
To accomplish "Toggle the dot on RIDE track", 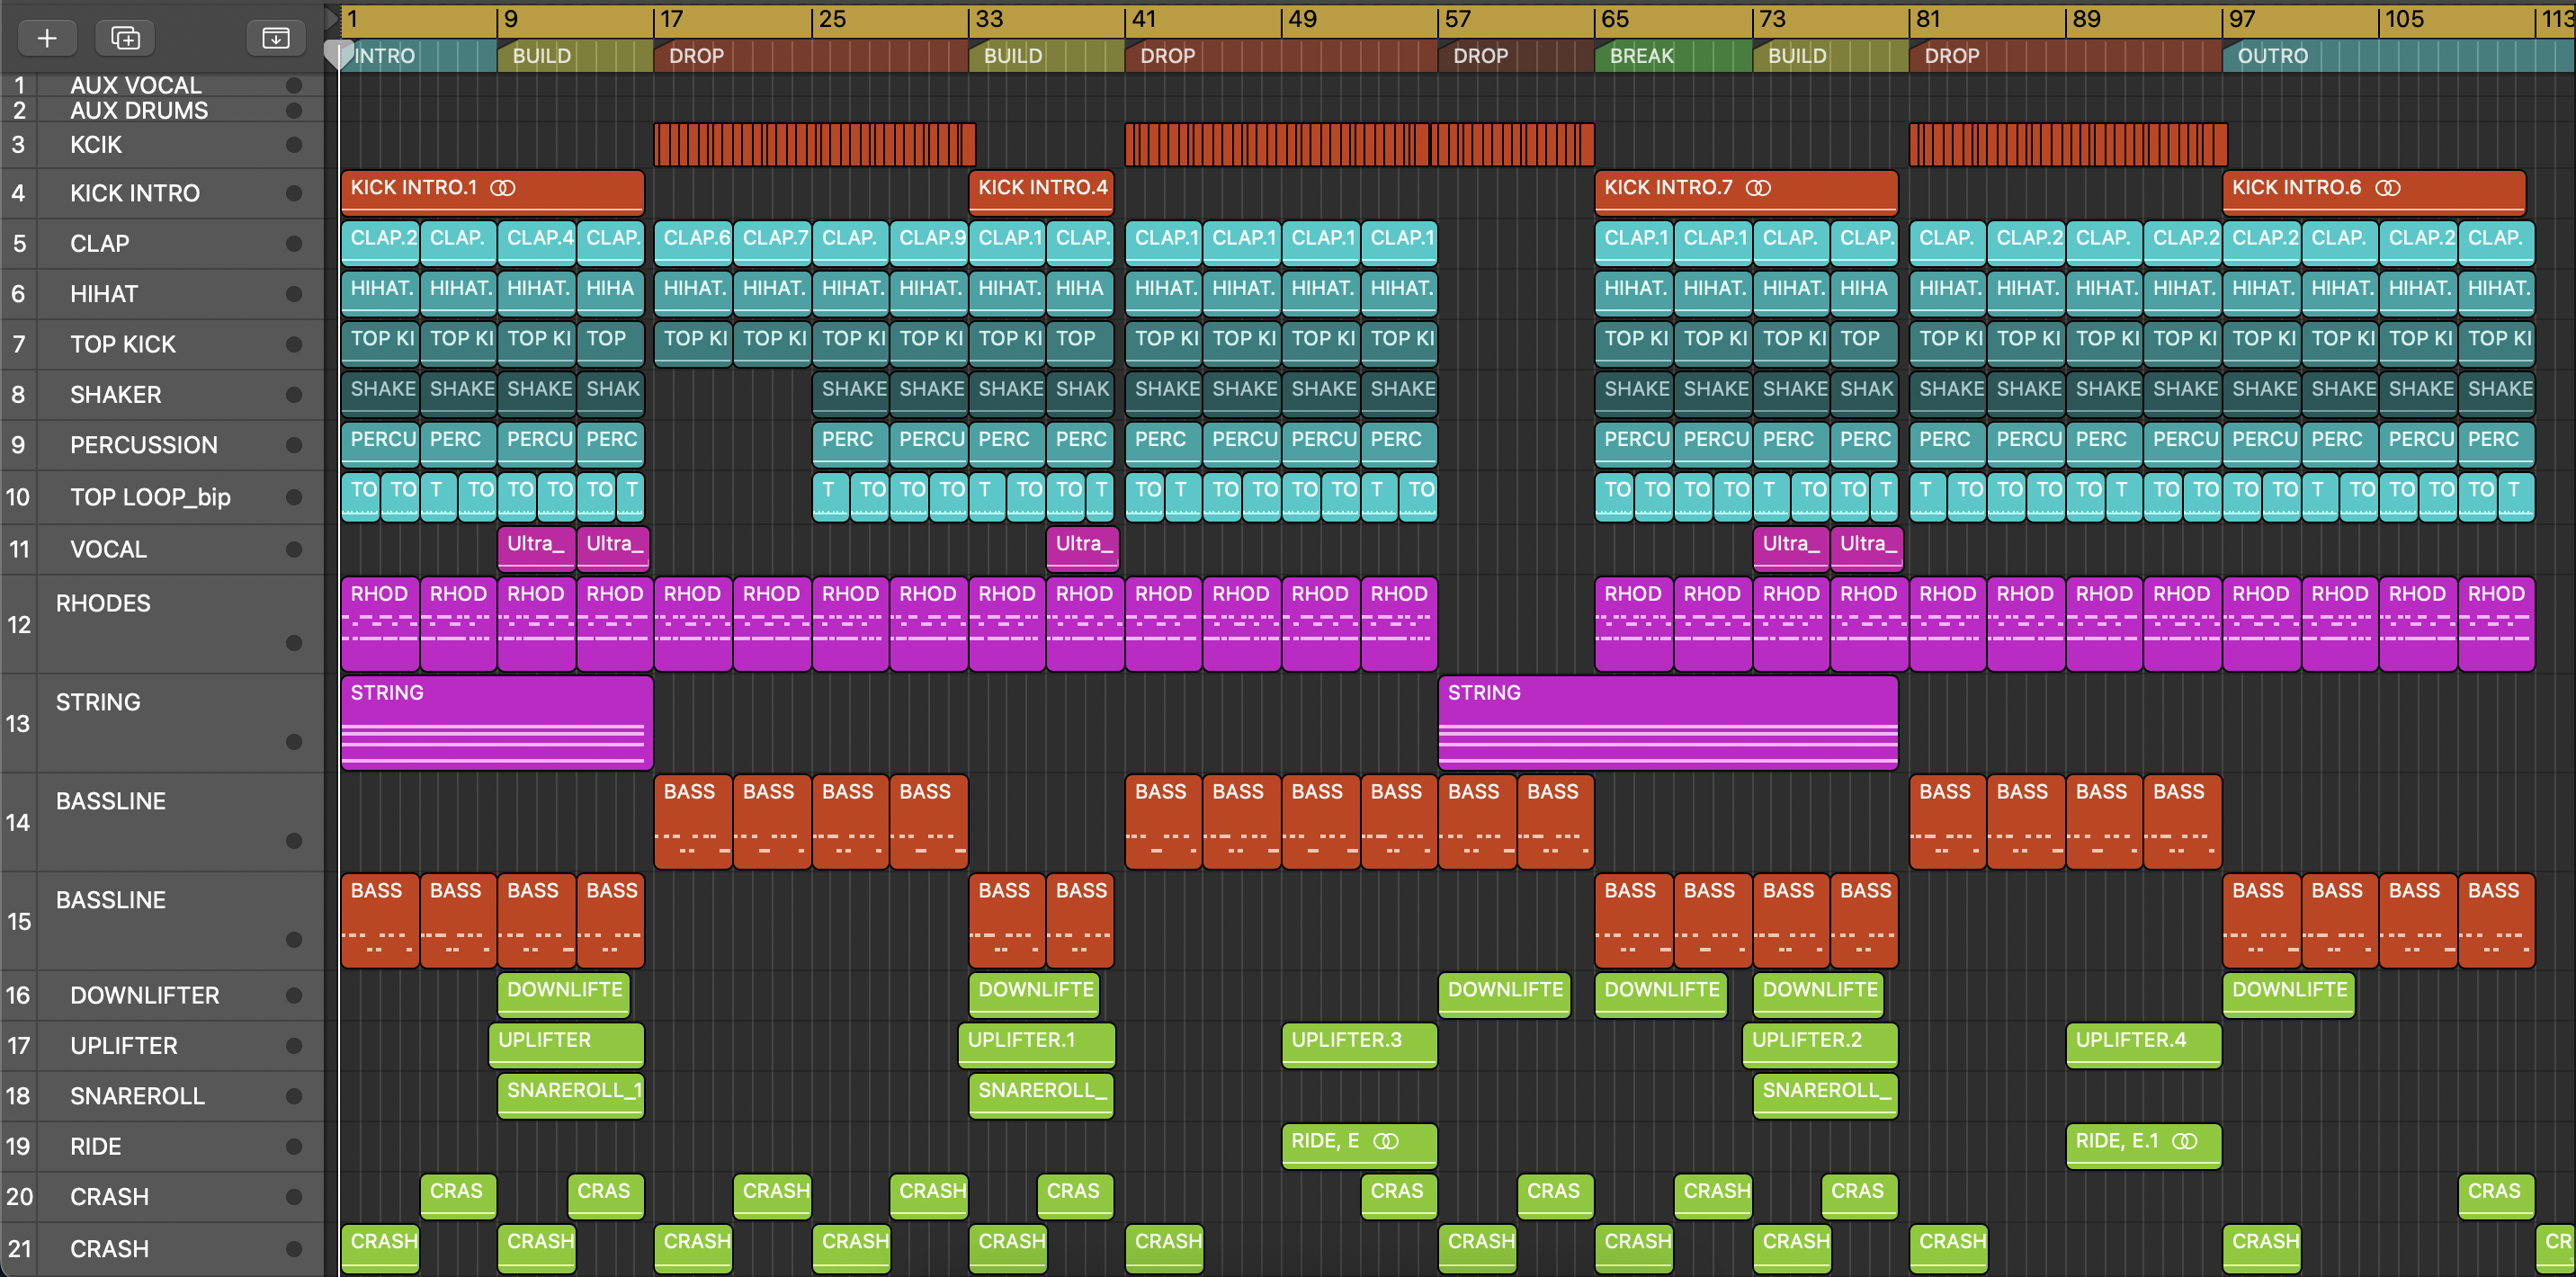I will click(x=294, y=1146).
